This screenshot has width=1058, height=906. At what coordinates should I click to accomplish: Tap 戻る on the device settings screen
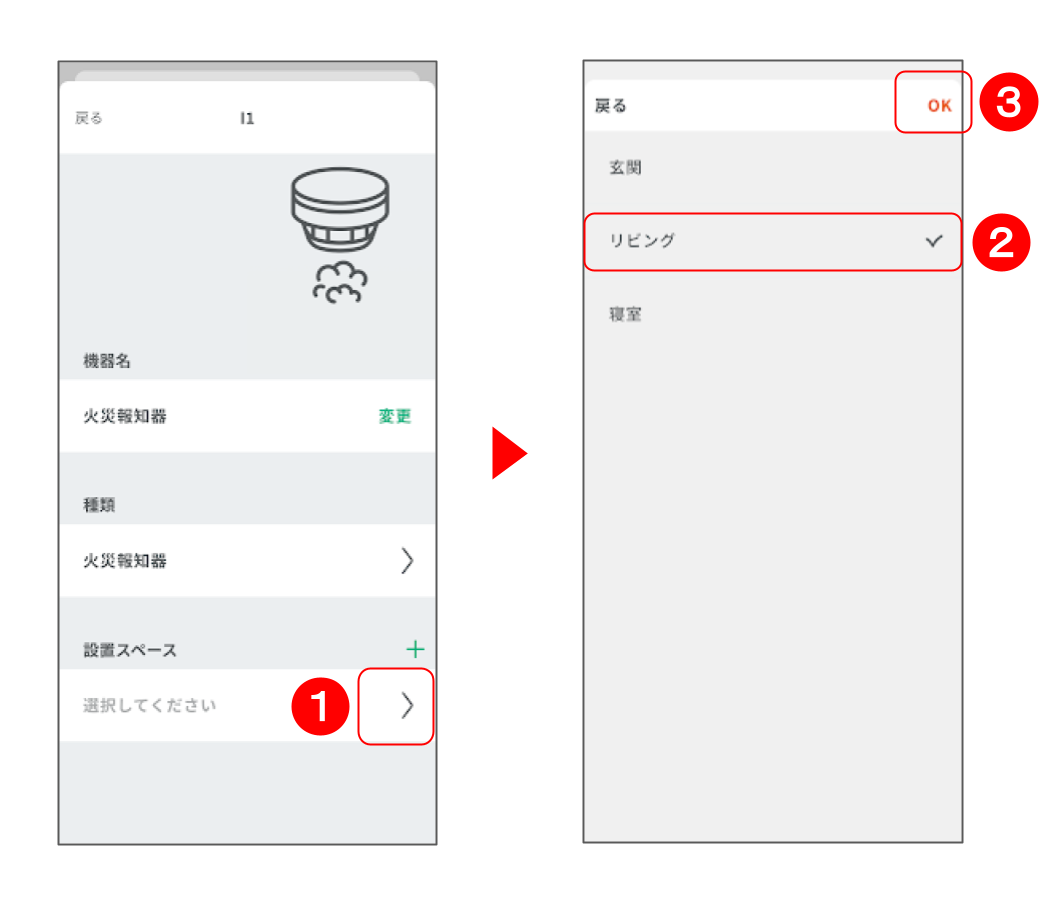tap(88, 118)
